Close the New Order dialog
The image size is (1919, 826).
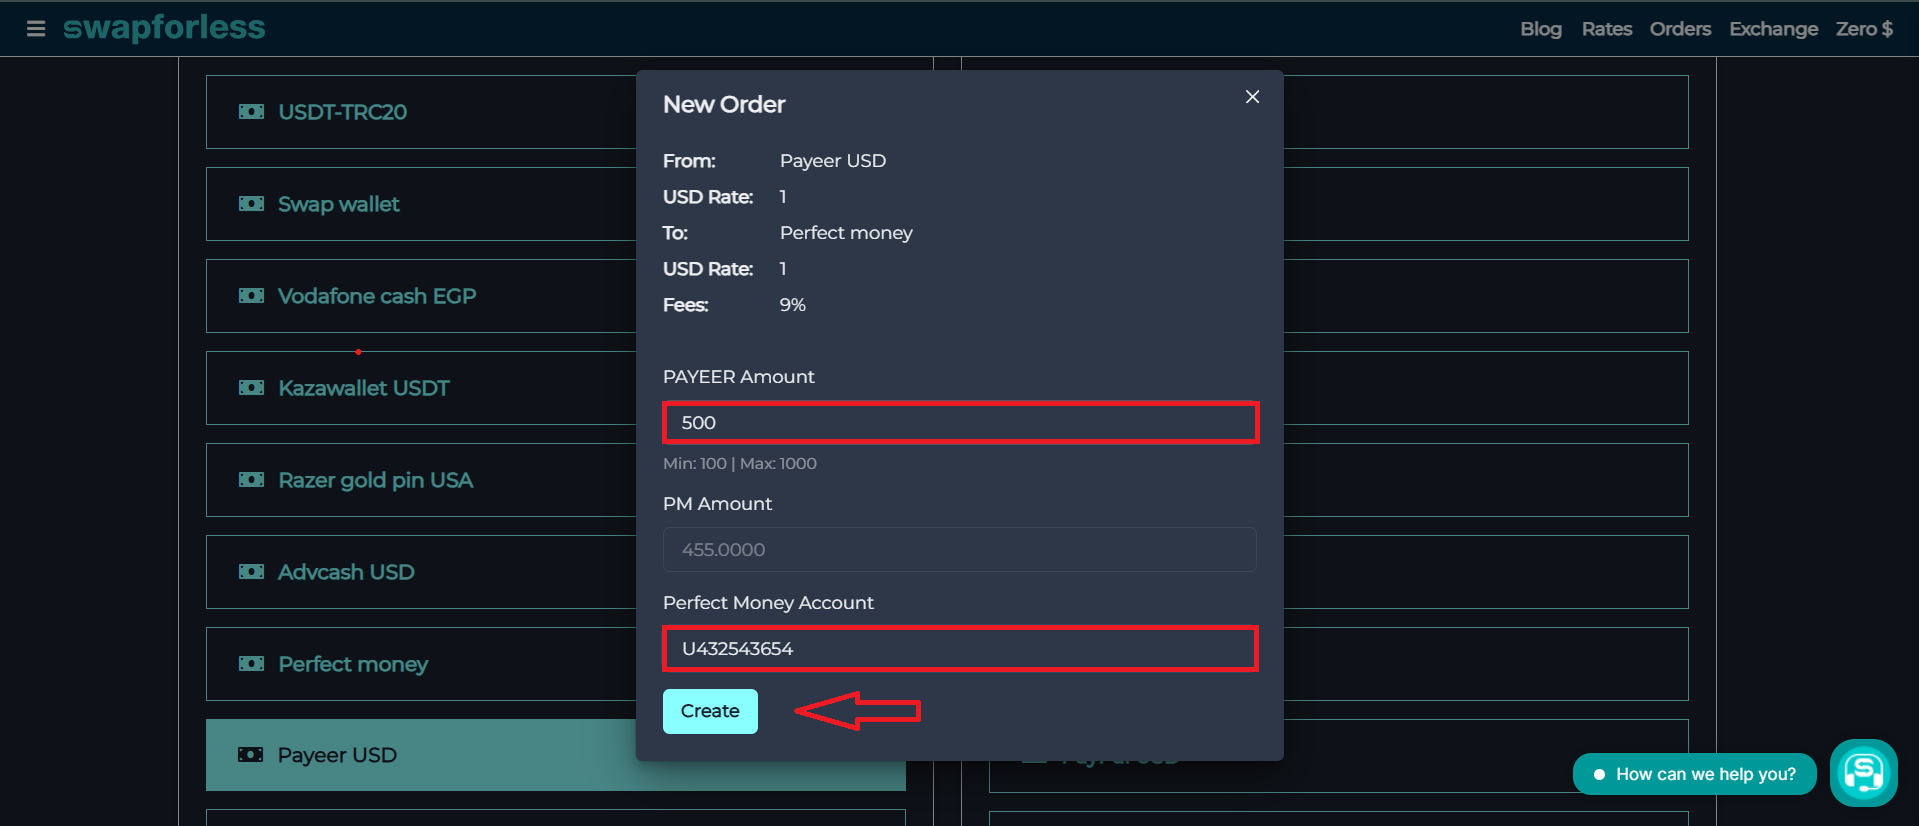coord(1252,97)
